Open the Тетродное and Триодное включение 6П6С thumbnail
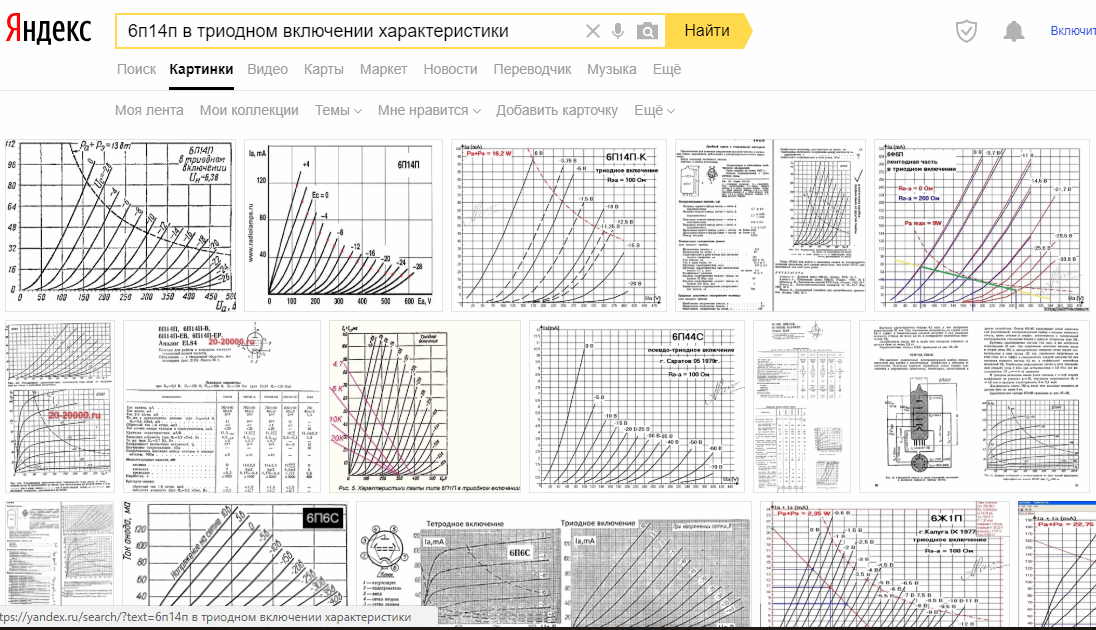The width and height of the screenshot is (1096, 630). point(554,564)
